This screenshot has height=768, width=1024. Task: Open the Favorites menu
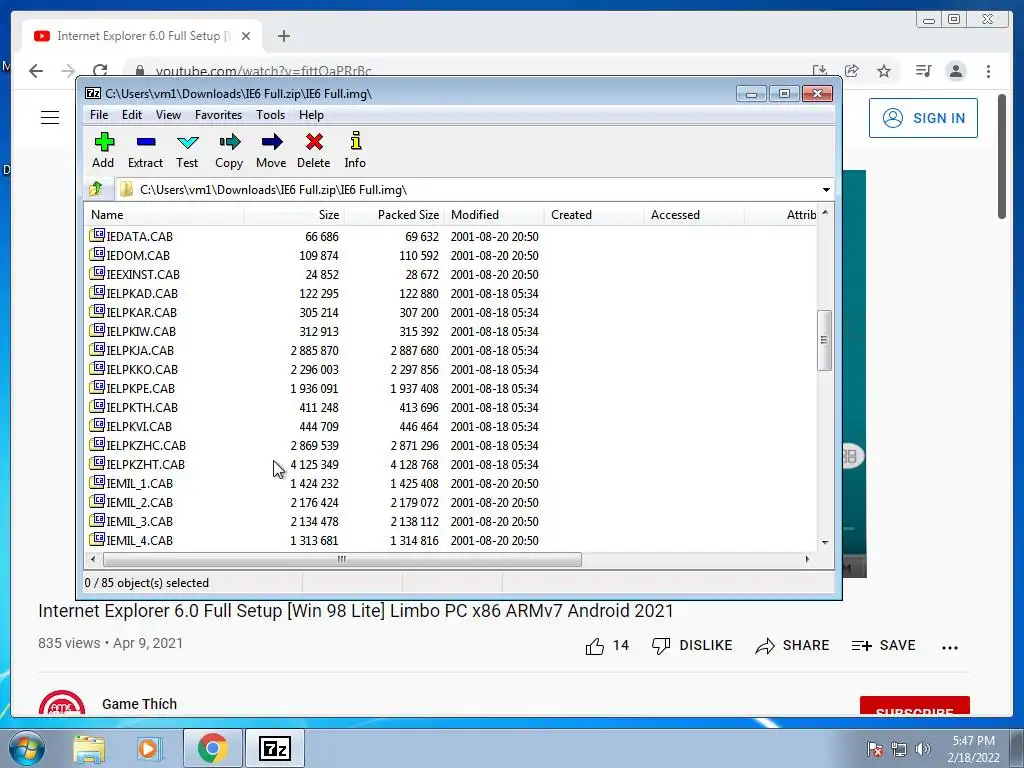[218, 115]
